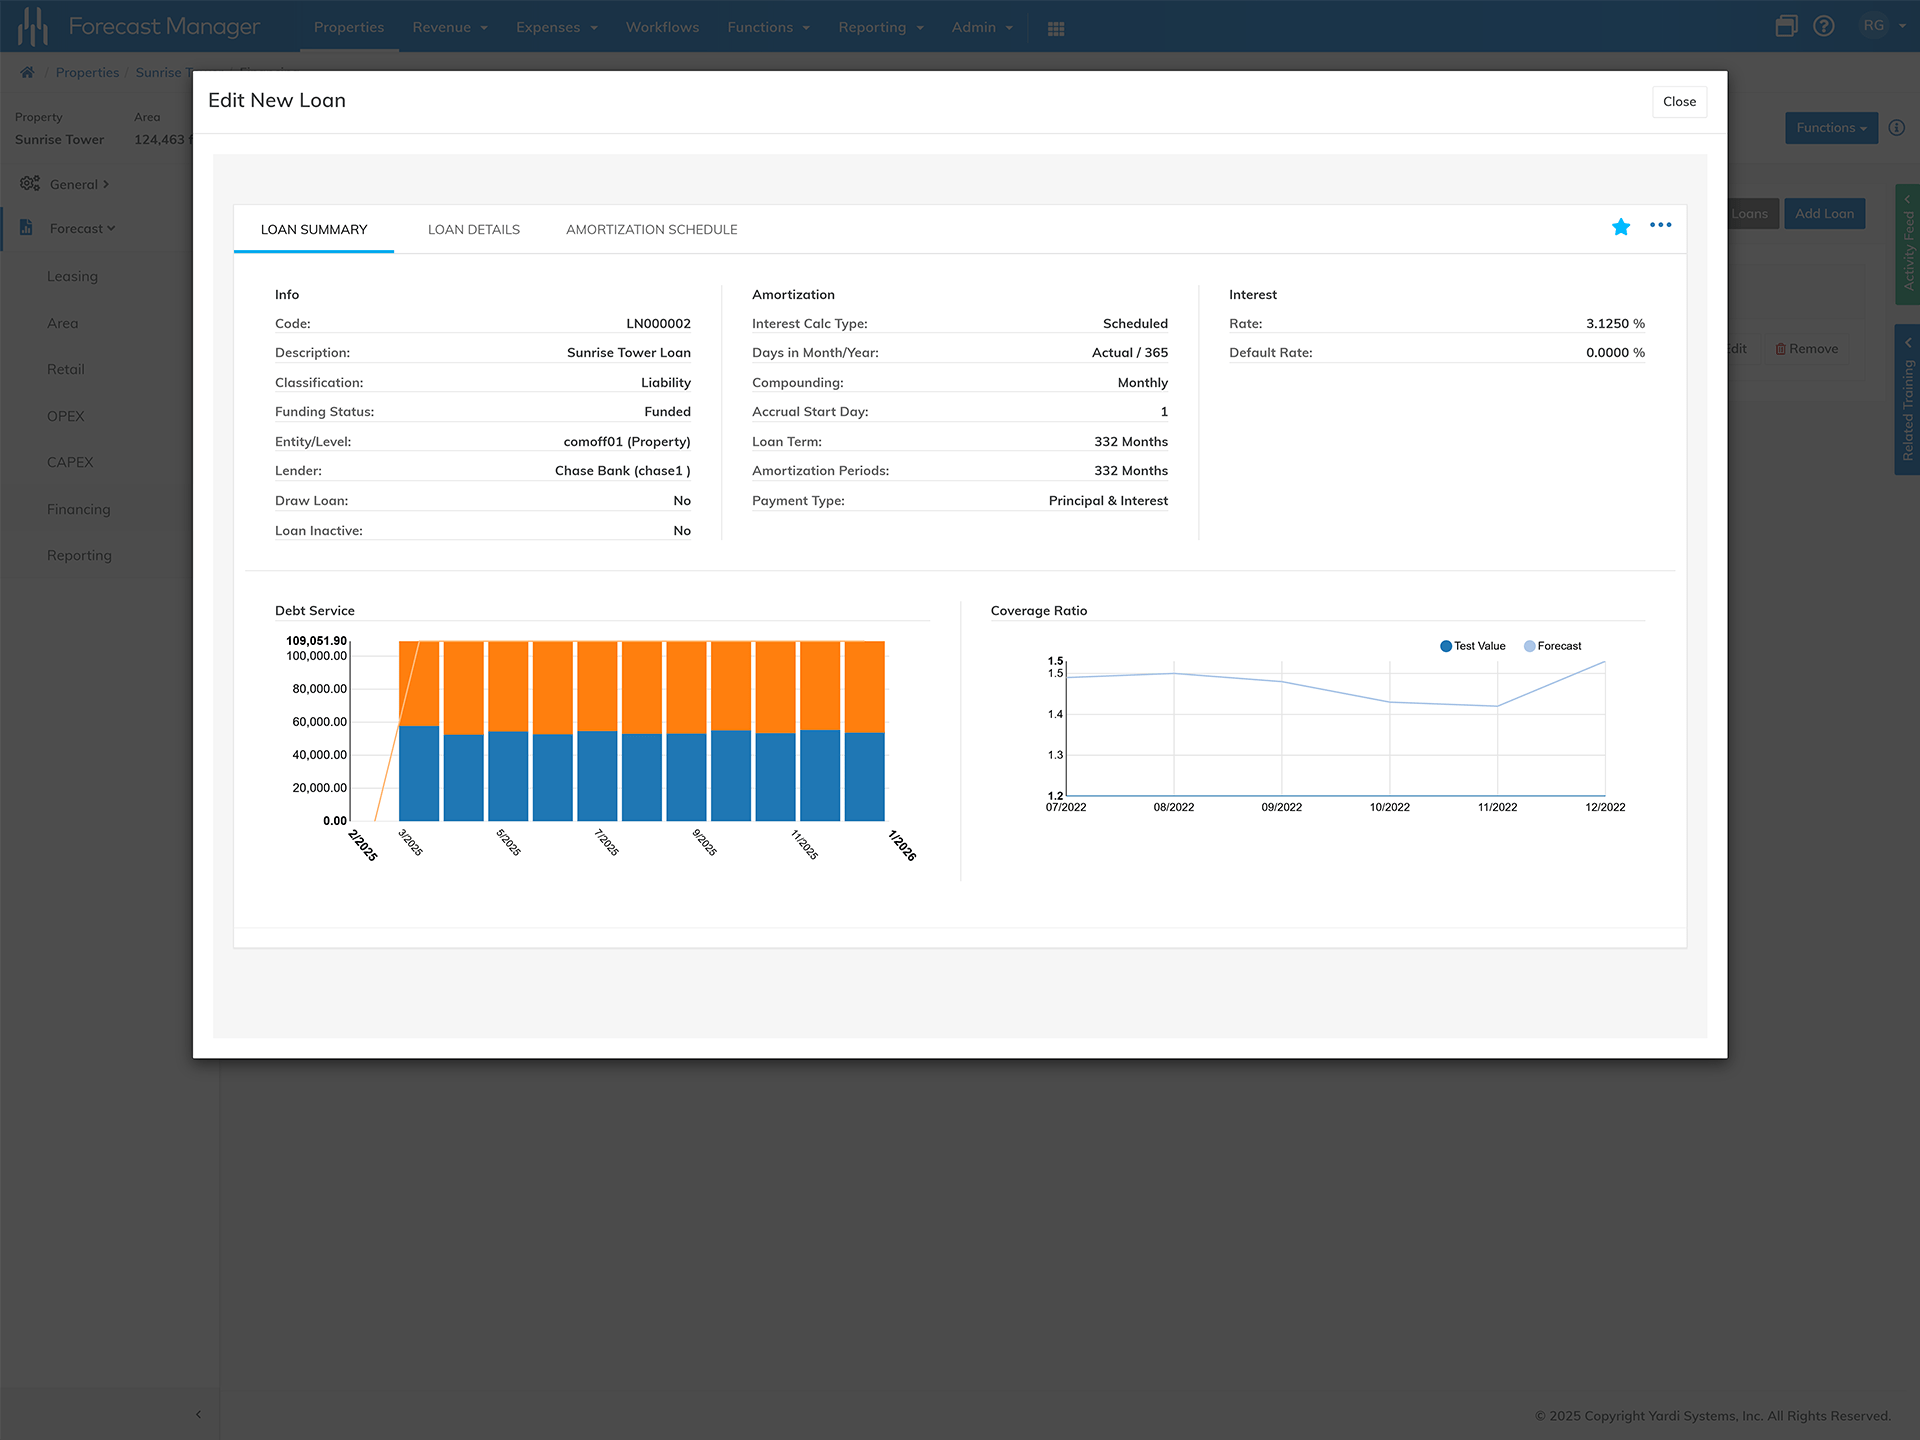Click the info icon beside Functions button
This screenshot has width=1920, height=1440.
[1896, 128]
